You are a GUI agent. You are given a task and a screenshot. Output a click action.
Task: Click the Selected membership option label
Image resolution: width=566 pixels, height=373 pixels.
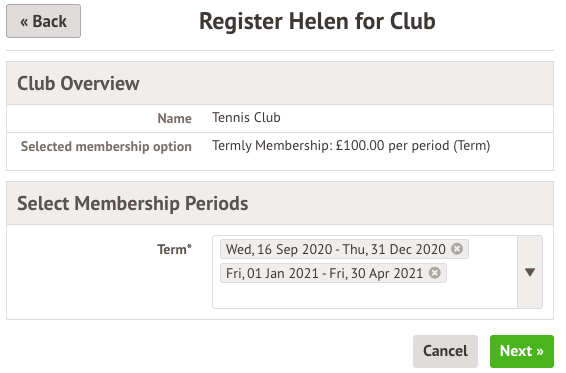click(x=106, y=147)
